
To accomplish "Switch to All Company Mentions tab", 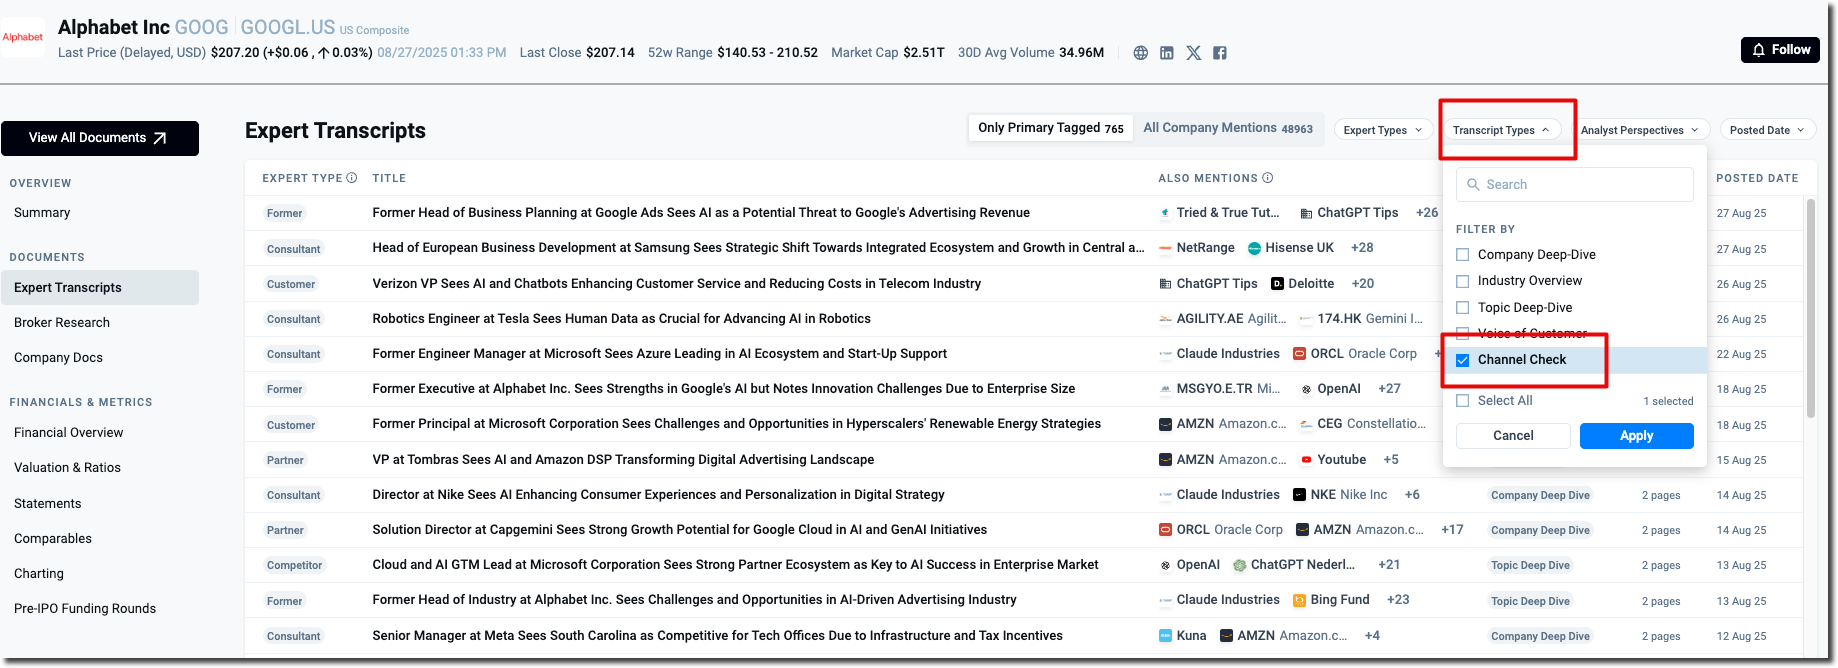I will [1227, 128].
